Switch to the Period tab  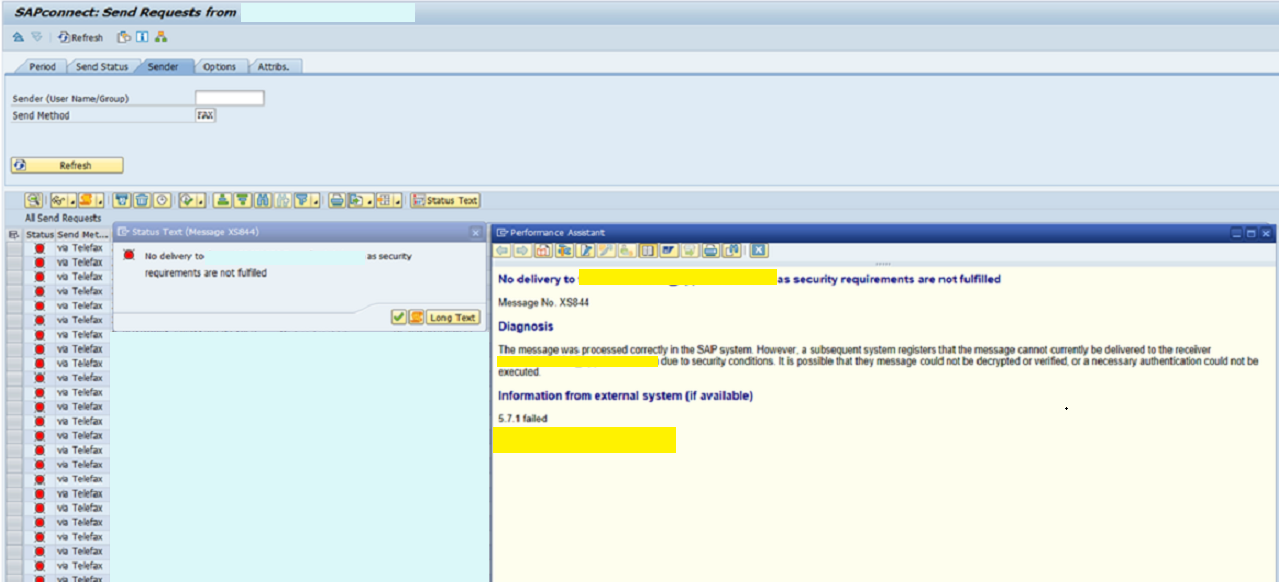coord(42,67)
